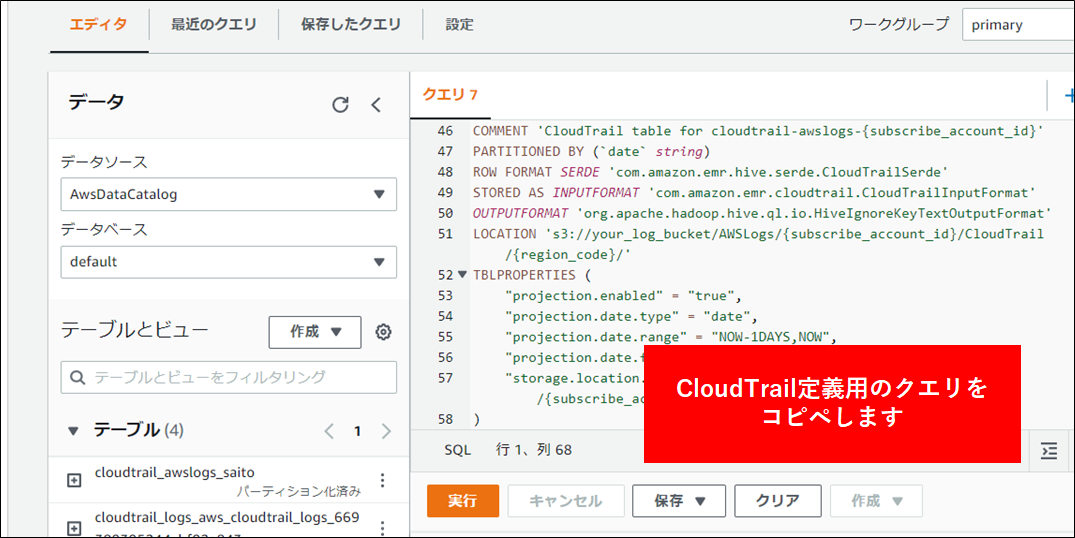
Task: Open actions menu for cloudtrail_awslogs_saito table
Action: [x=380, y=480]
